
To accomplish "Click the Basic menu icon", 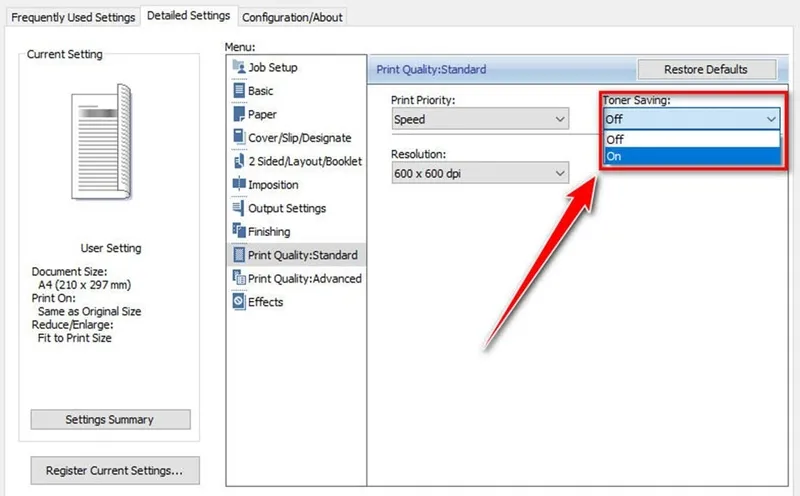I will pos(238,91).
